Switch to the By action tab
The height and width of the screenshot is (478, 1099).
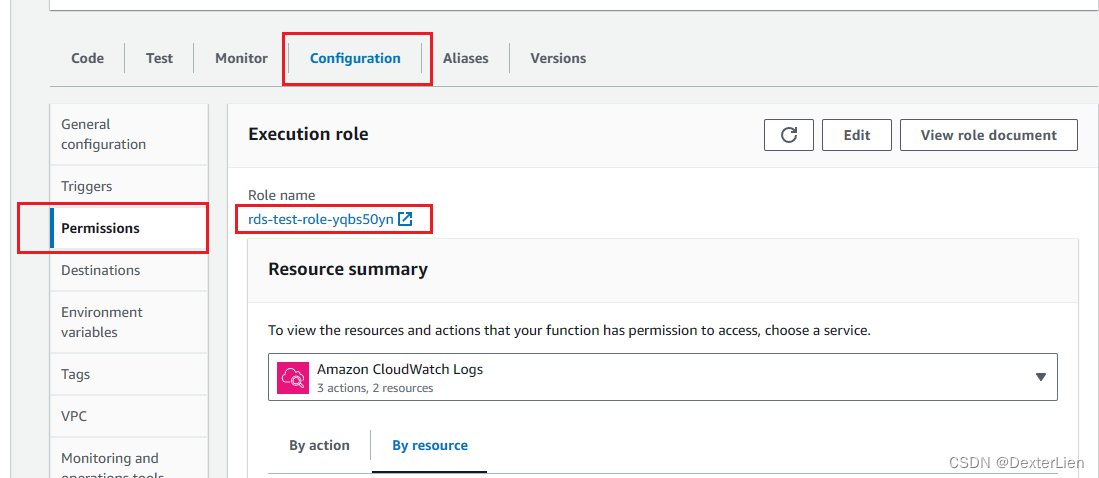(319, 445)
